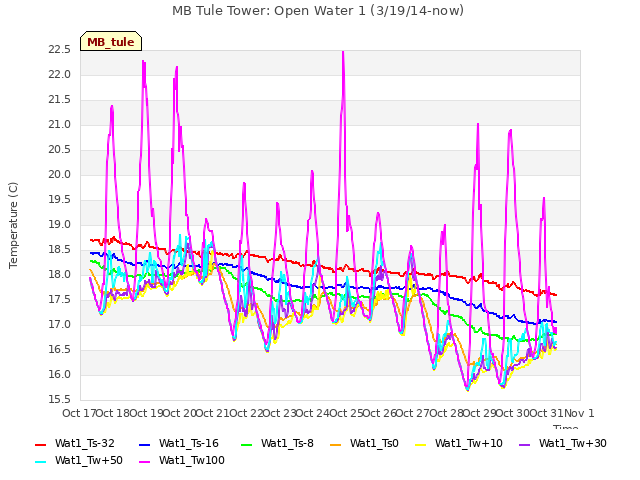Click the Oct 19 x-axis date label

point(147,413)
